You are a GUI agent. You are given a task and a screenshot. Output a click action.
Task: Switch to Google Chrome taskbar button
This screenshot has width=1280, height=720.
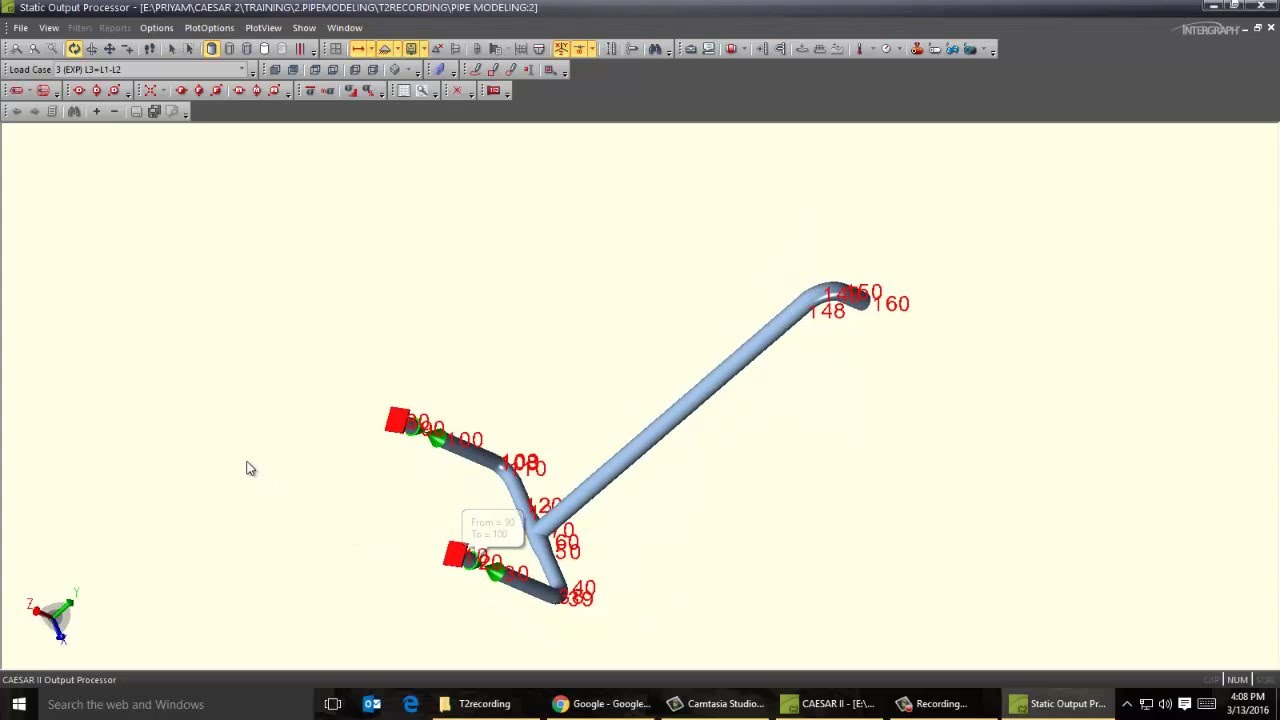pyautogui.click(x=600, y=704)
